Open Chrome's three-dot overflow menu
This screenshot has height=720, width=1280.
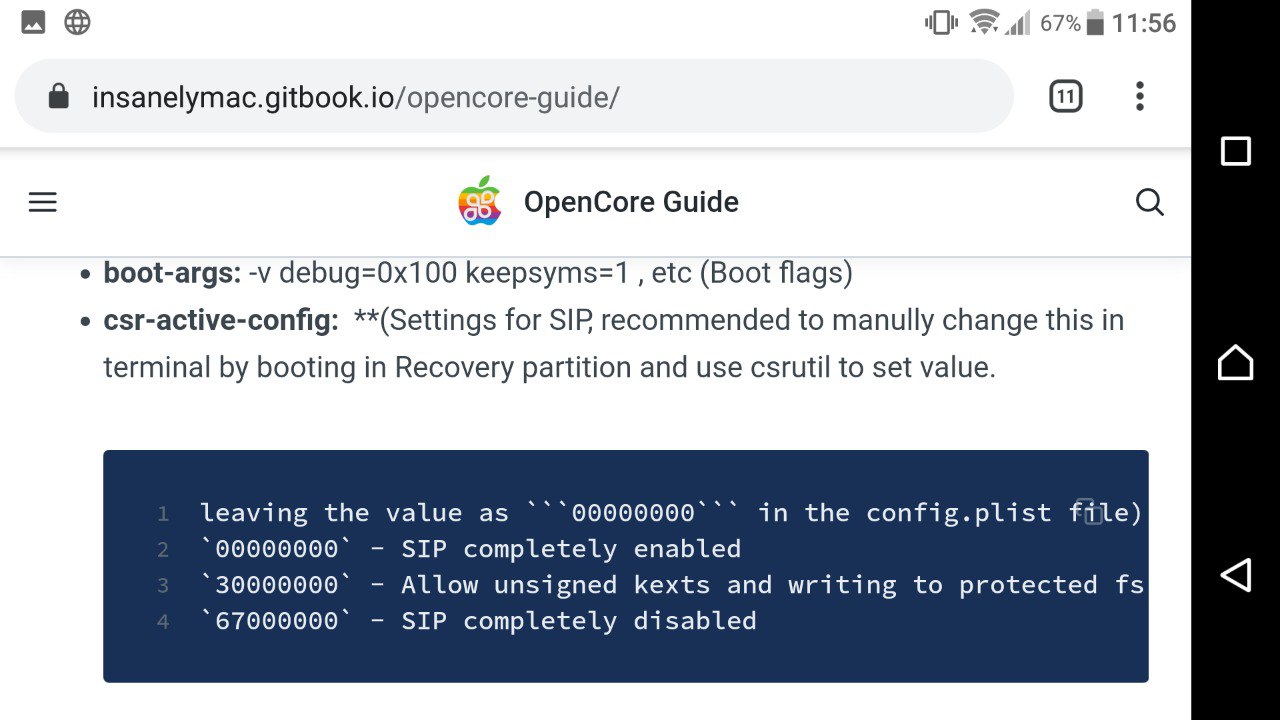click(1139, 96)
